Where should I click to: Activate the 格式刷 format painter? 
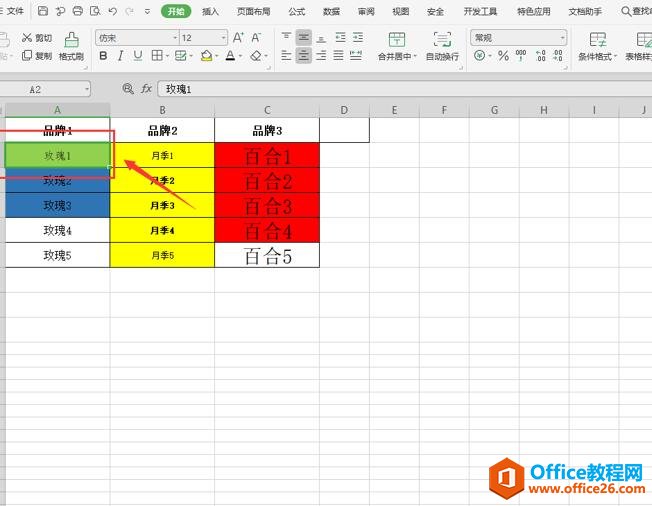[x=72, y=46]
